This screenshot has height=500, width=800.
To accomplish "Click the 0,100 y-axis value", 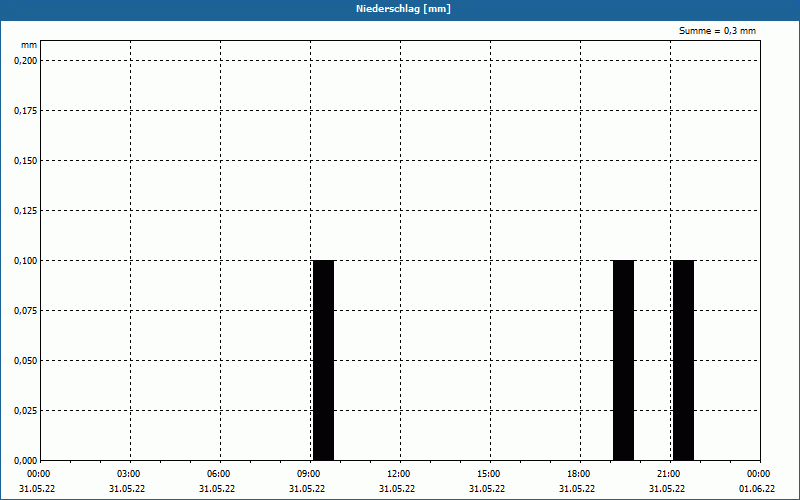I will pyautogui.click(x=26, y=261).
